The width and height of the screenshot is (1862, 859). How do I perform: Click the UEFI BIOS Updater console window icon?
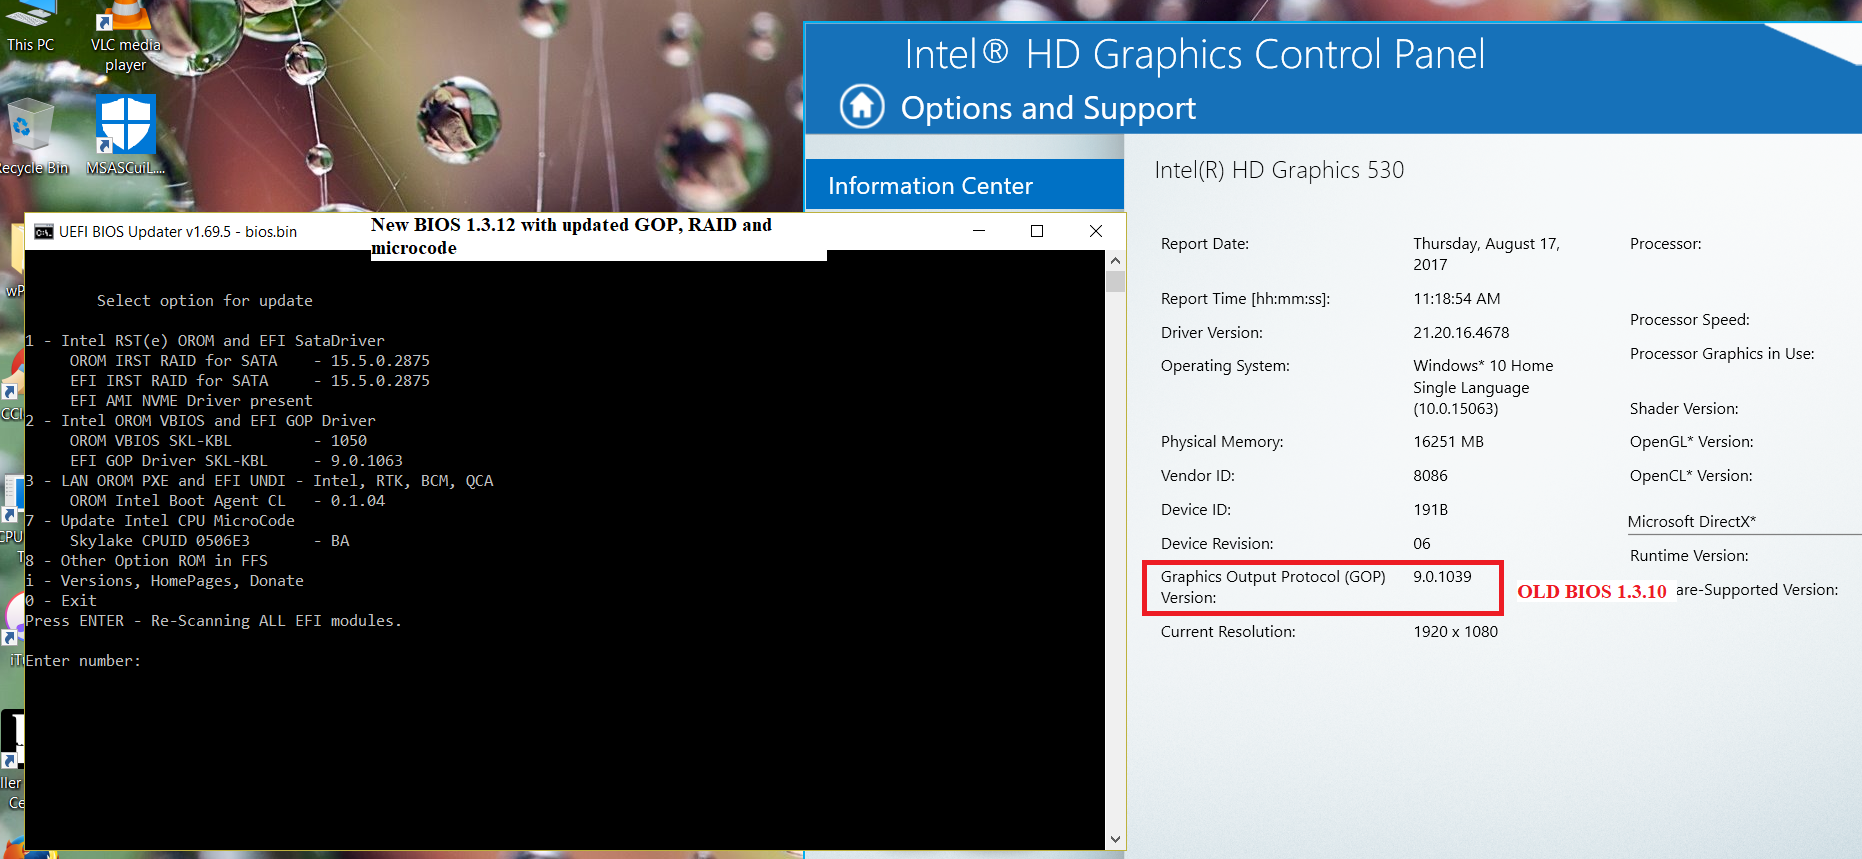43,232
